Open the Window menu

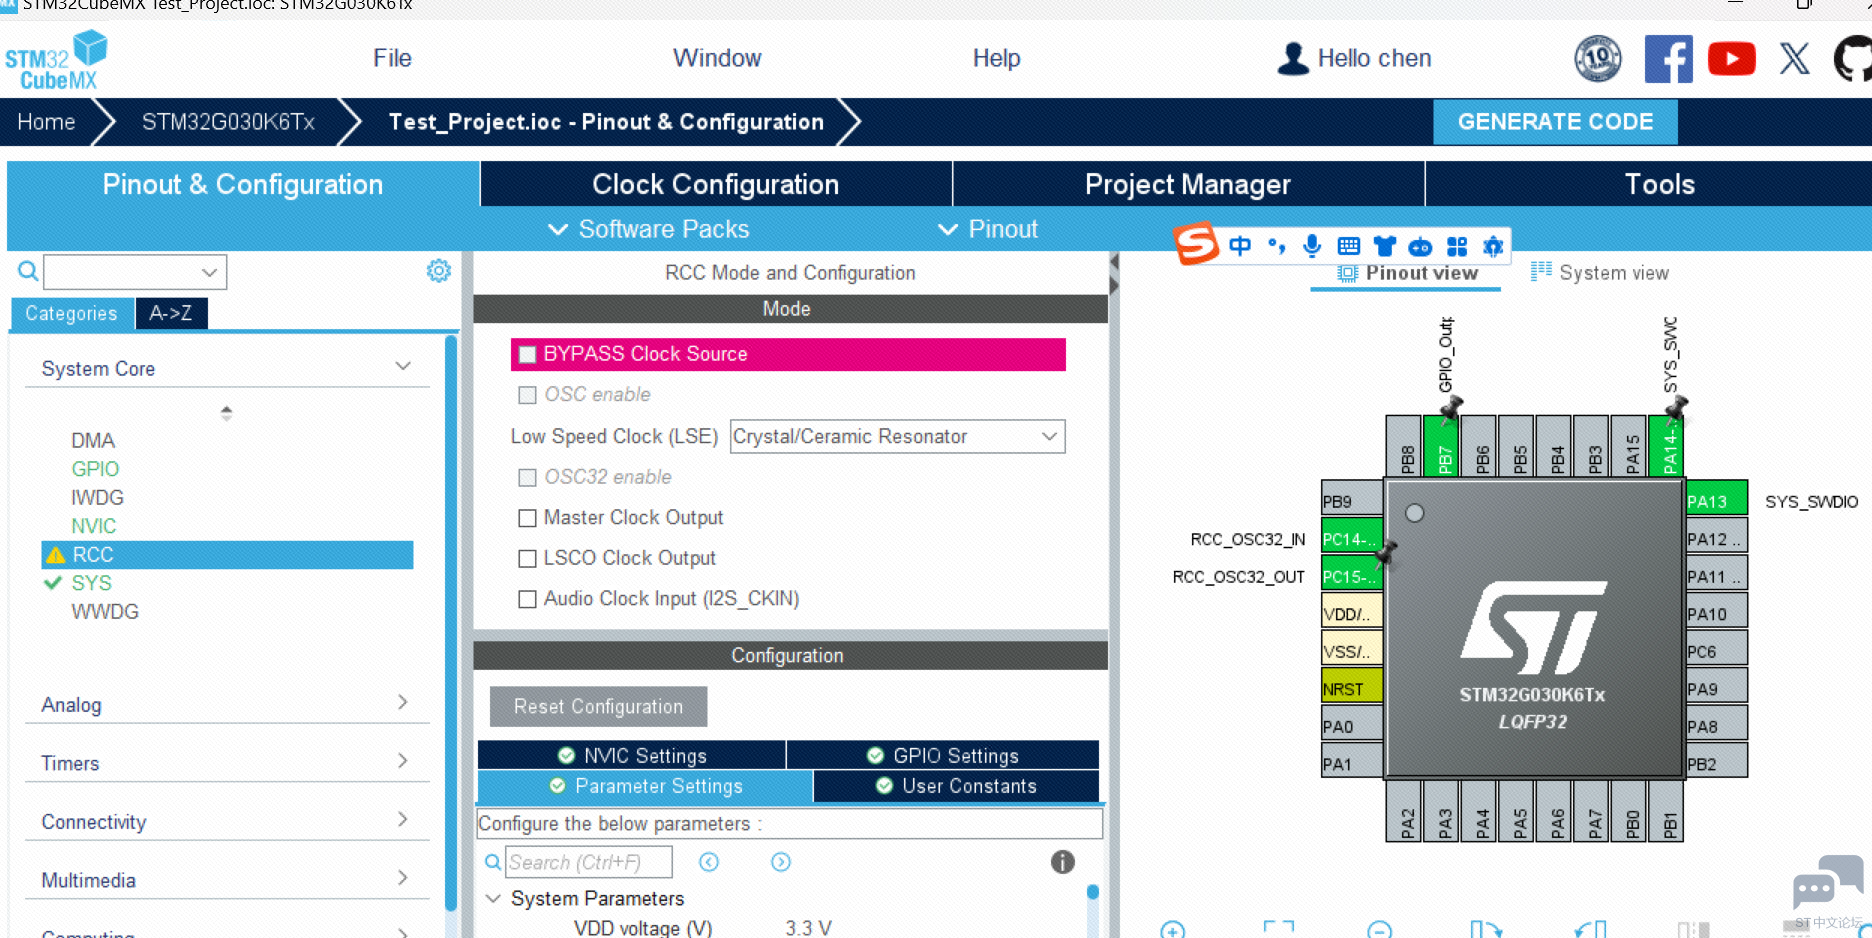pos(717,58)
